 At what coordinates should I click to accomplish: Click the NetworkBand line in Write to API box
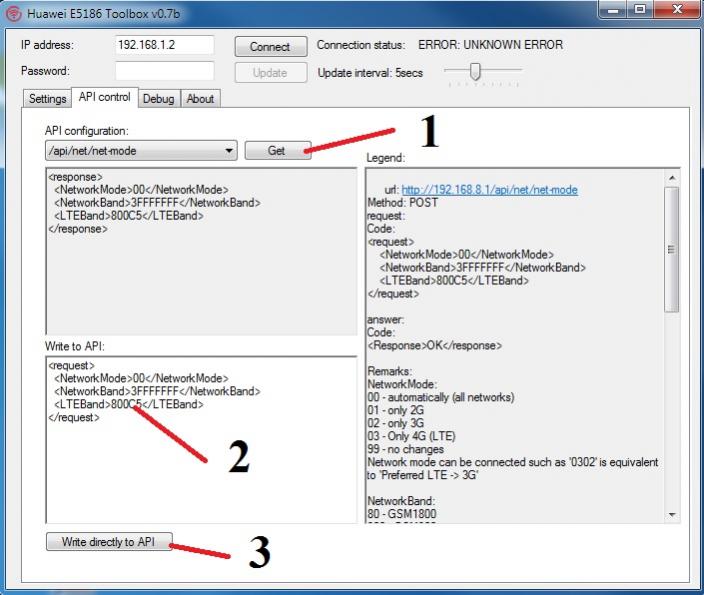157,391
